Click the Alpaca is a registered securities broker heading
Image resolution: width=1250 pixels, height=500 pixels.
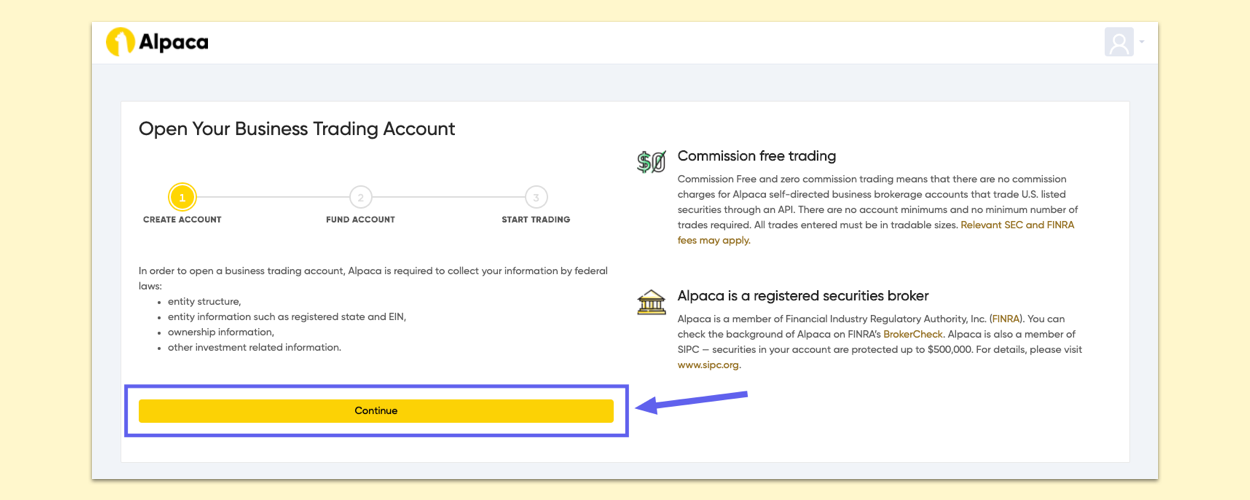click(x=803, y=296)
